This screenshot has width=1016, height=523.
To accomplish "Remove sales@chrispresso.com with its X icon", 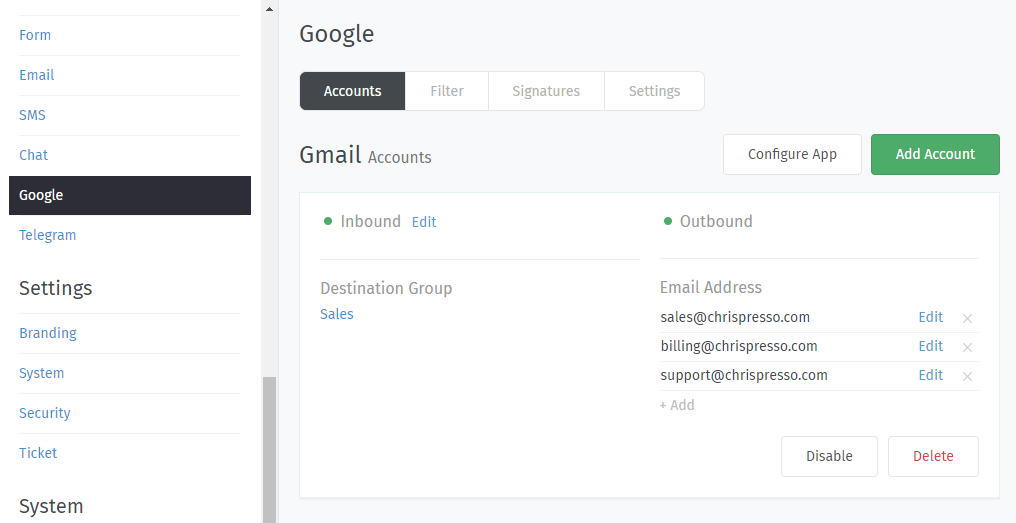I will 967,318.
